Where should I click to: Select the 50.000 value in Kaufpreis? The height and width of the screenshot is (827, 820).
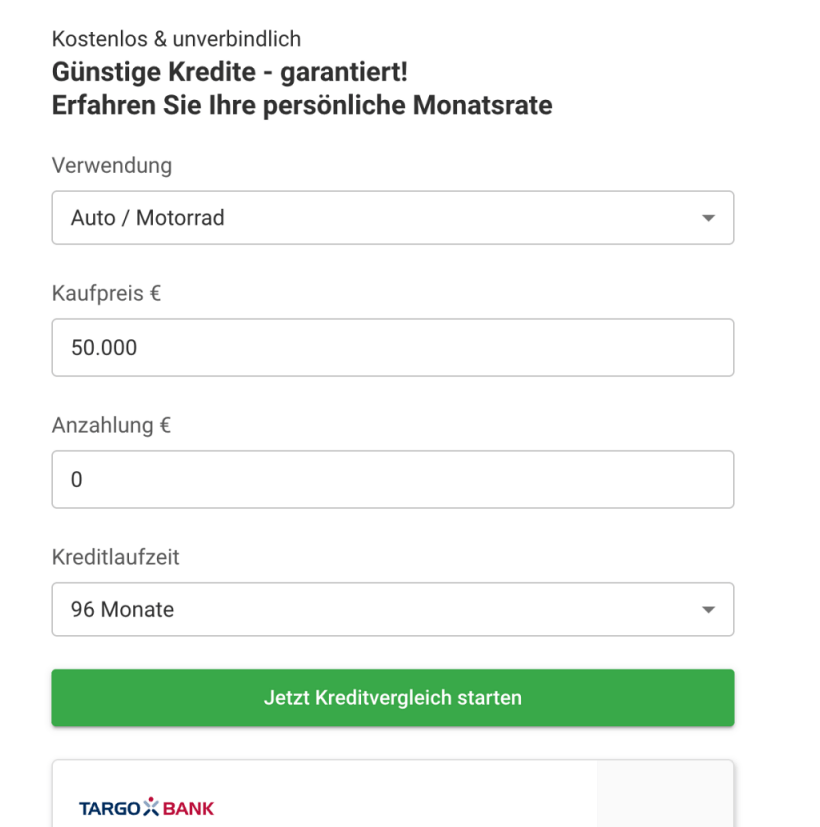[104, 348]
